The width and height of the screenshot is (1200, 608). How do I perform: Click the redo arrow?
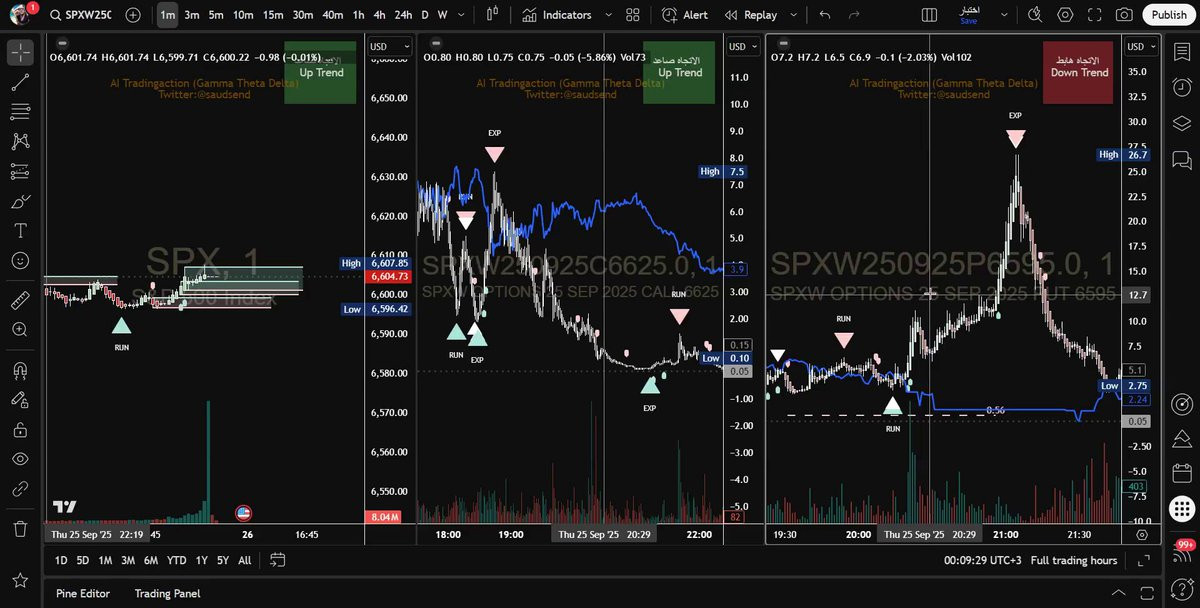coord(854,15)
